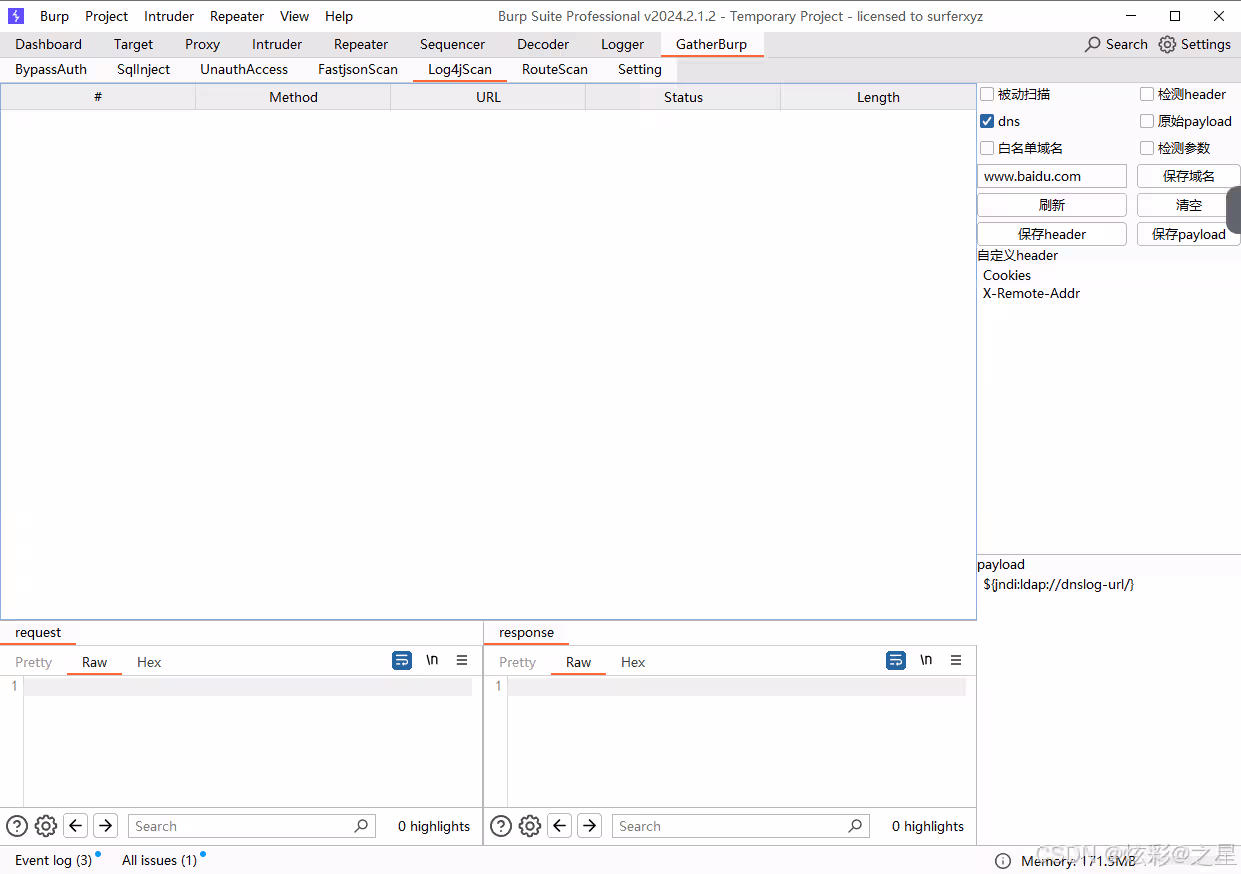Open search settings gear in request panel
The width and height of the screenshot is (1241, 874).
pos(46,826)
